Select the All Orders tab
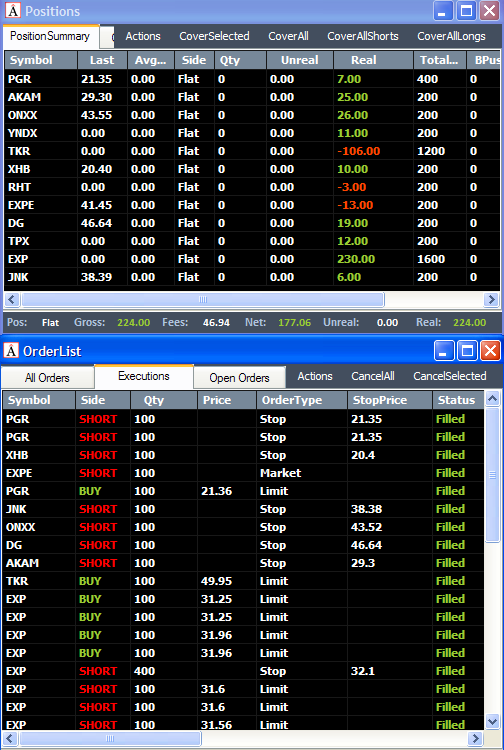This screenshot has height=750, width=504. (x=47, y=378)
